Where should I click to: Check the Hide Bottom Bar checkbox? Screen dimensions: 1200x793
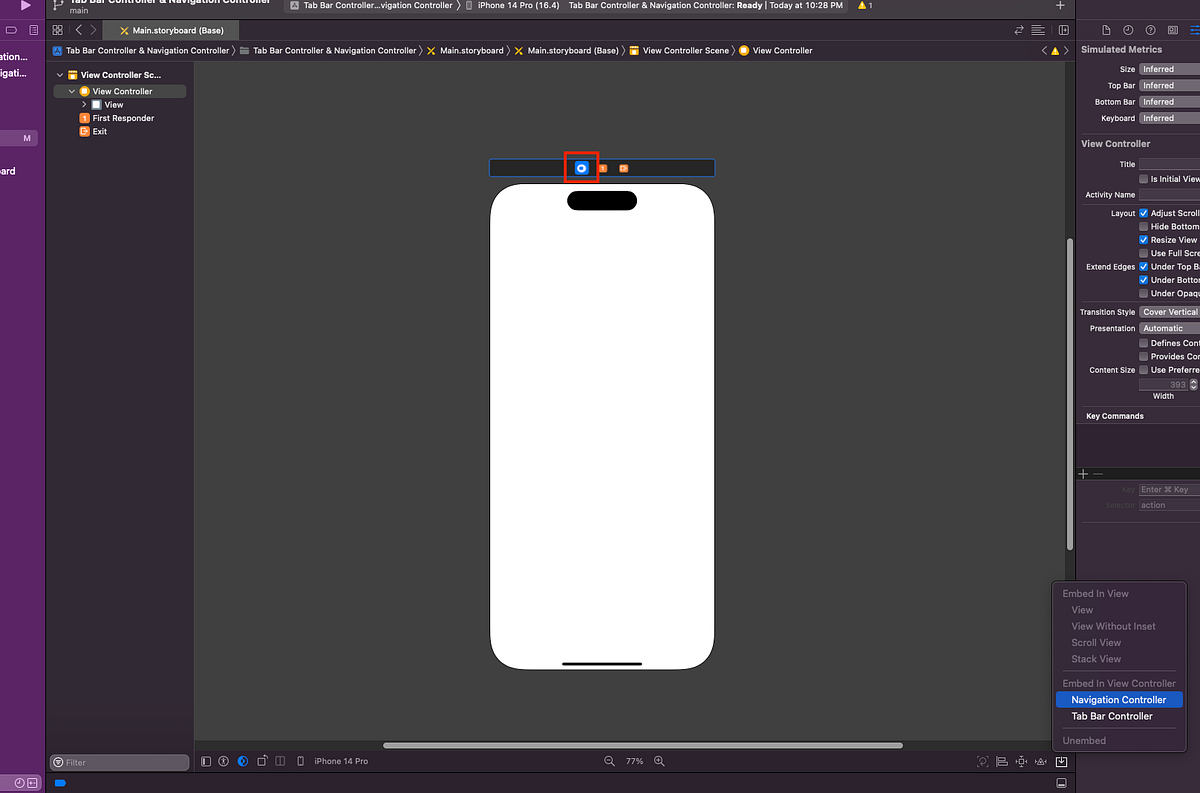tap(1144, 226)
